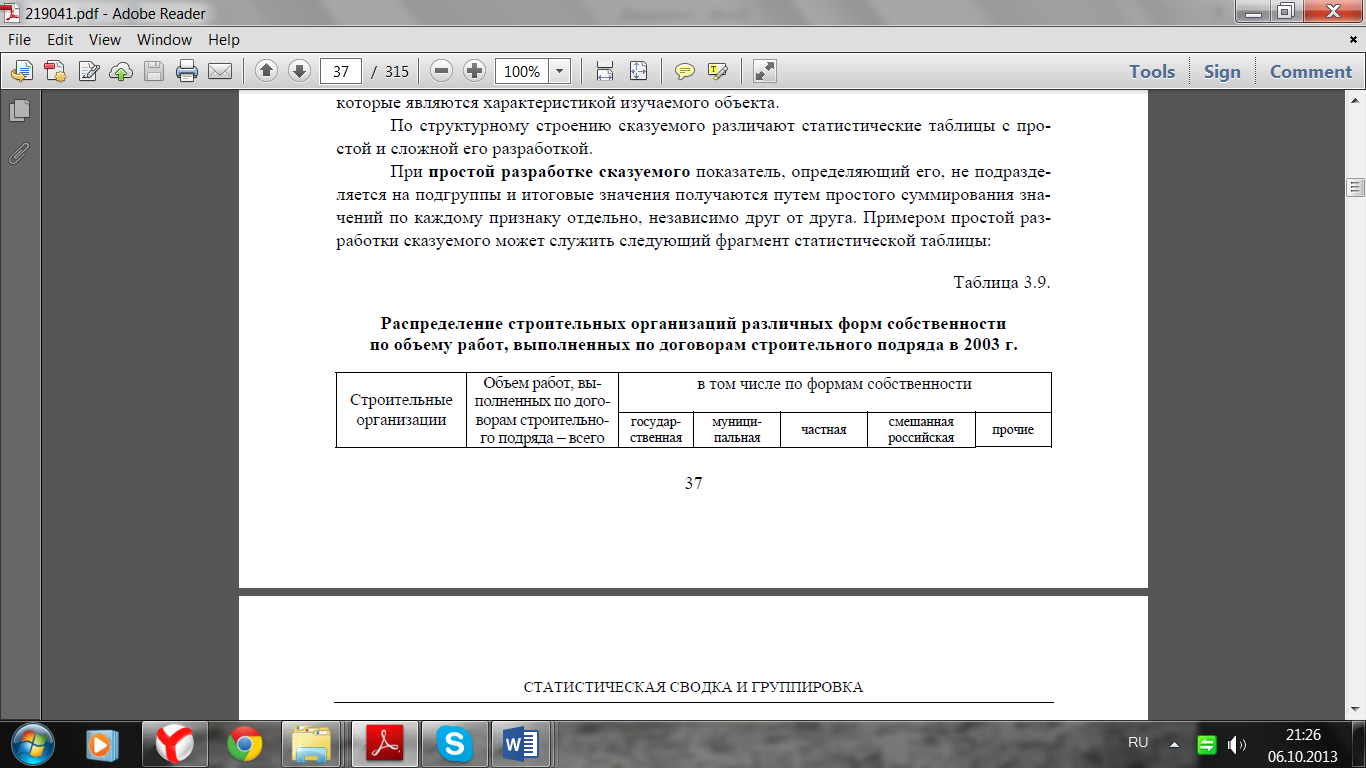The height and width of the screenshot is (768, 1366).
Task: Click the scrollbar up arrow
Action: click(x=1356, y=99)
